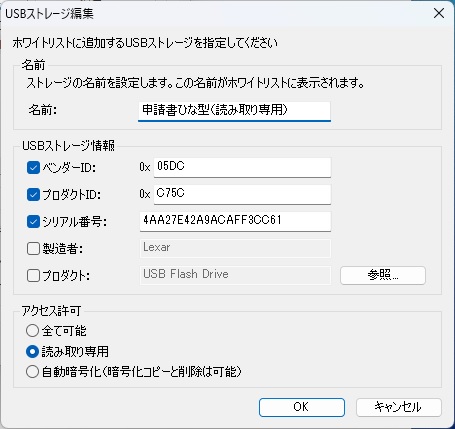The width and height of the screenshot is (455, 429).
Task: Uncheck the プロダクトID checkbox
Action: tap(33, 195)
